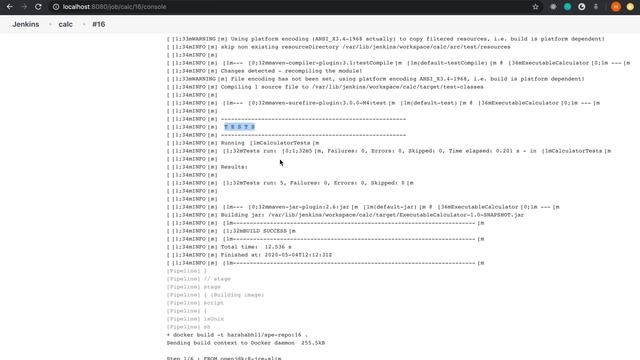
Task: Click the 'skip non existing resourceDirectory' line
Action: 338,47
